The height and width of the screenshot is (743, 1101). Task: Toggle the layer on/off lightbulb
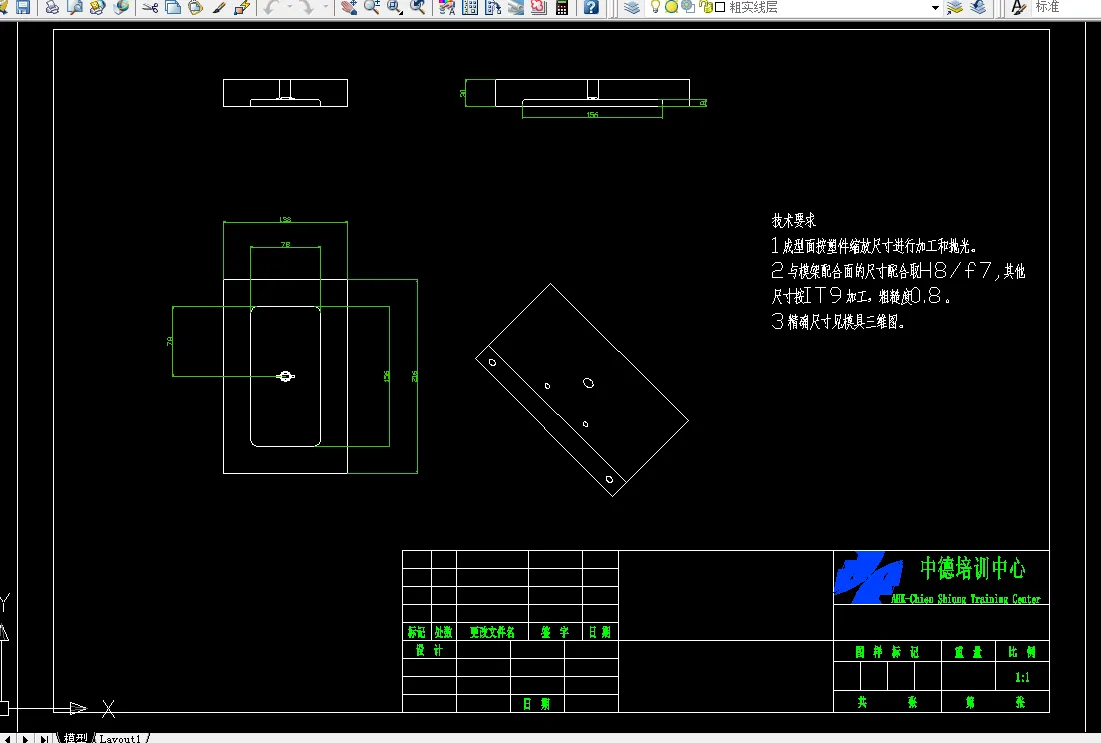point(655,7)
